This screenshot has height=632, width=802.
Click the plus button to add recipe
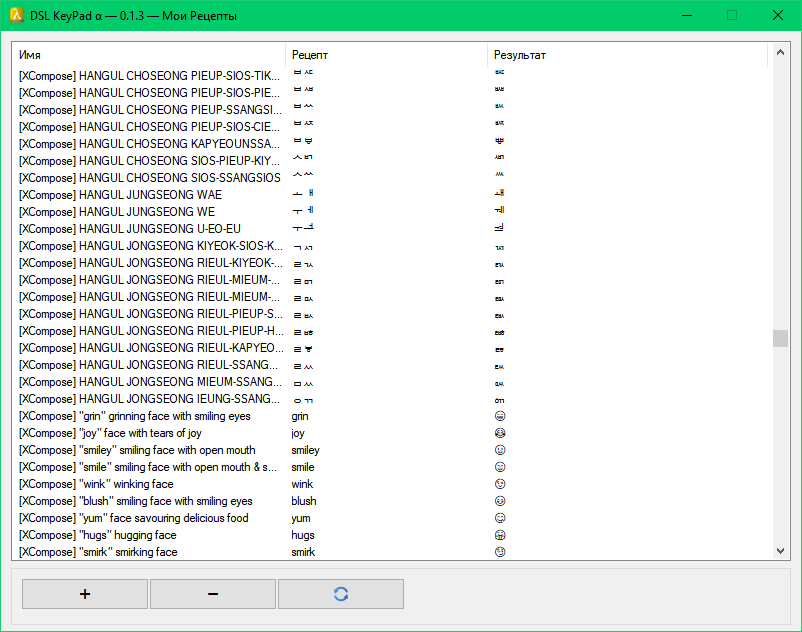coord(85,594)
